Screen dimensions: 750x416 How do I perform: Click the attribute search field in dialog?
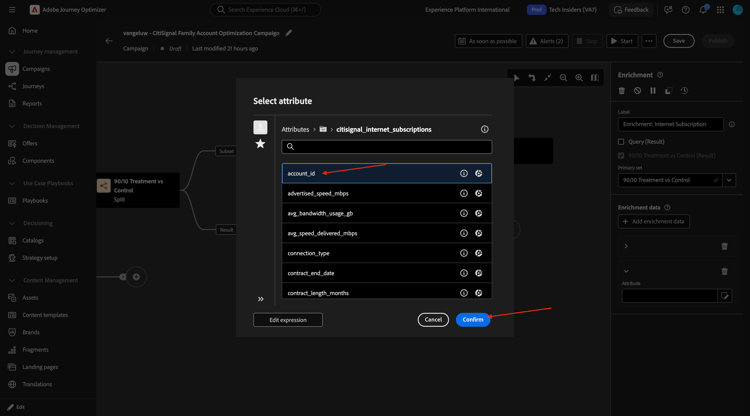pyautogui.click(x=386, y=147)
